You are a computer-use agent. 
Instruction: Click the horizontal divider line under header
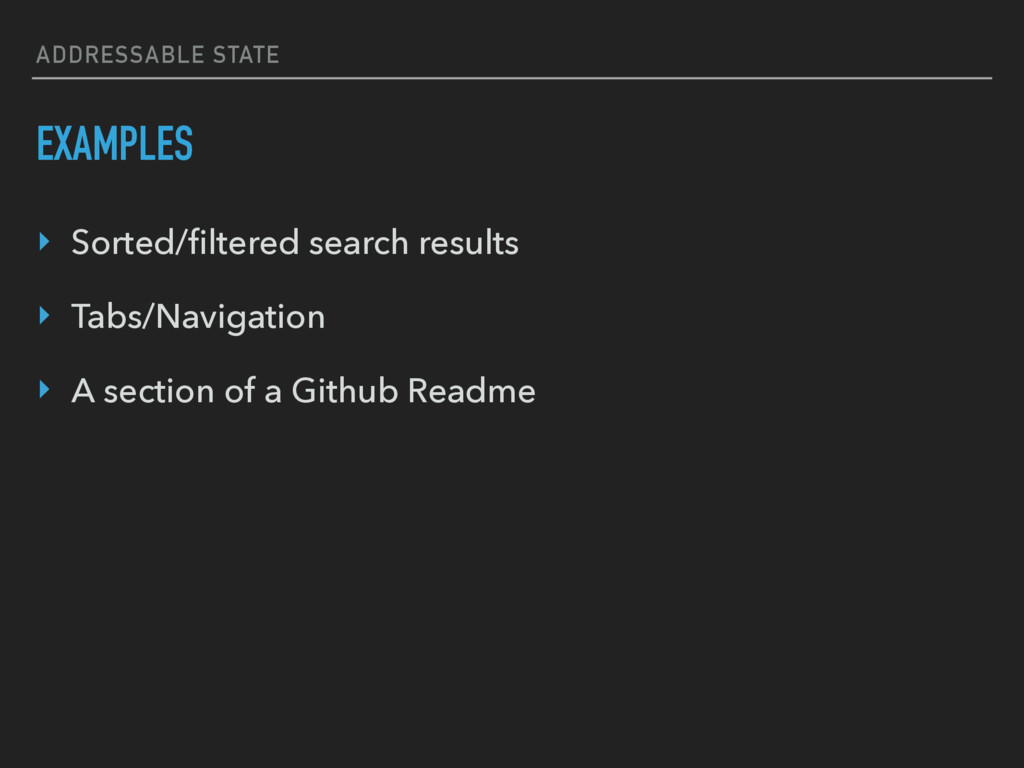click(x=512, y=78)
